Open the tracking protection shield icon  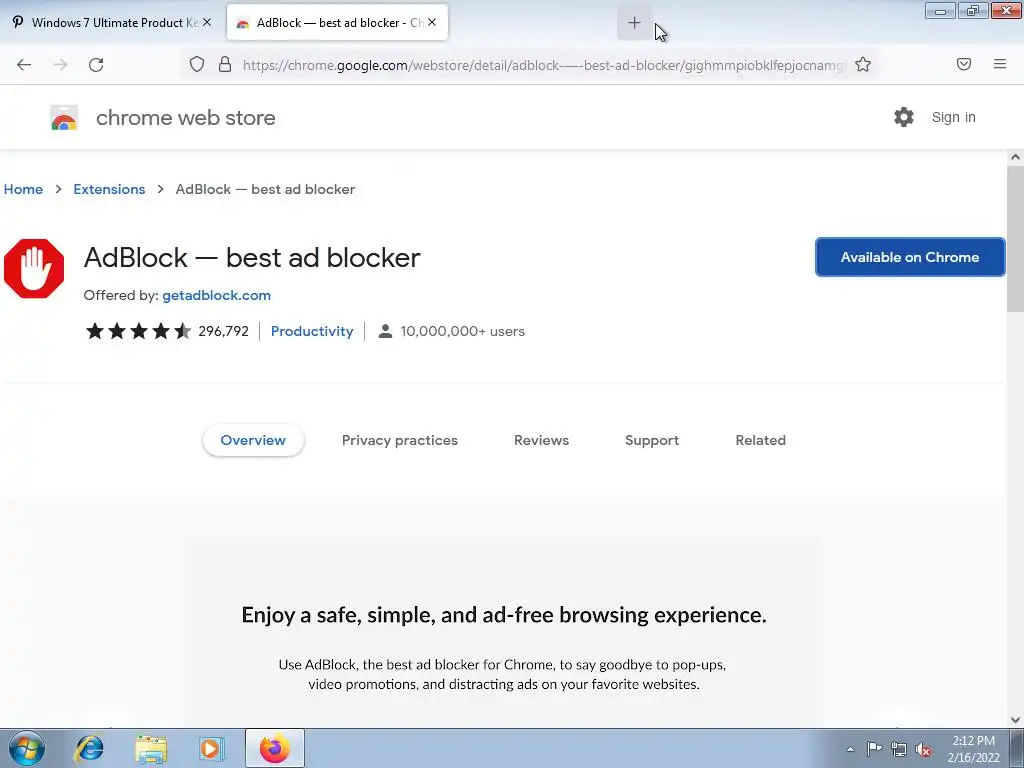tap(197, 64)
